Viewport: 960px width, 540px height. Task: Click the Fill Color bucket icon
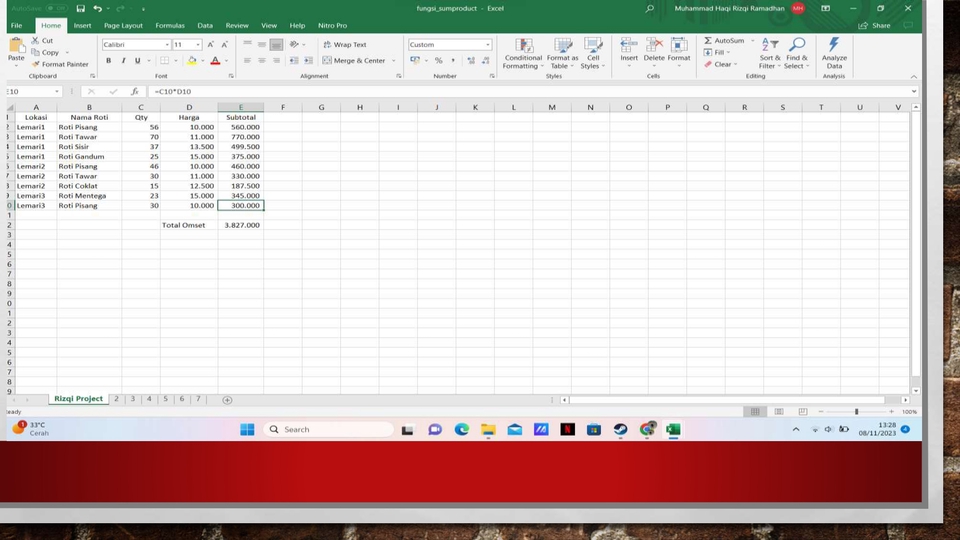(x=192, y=61)
